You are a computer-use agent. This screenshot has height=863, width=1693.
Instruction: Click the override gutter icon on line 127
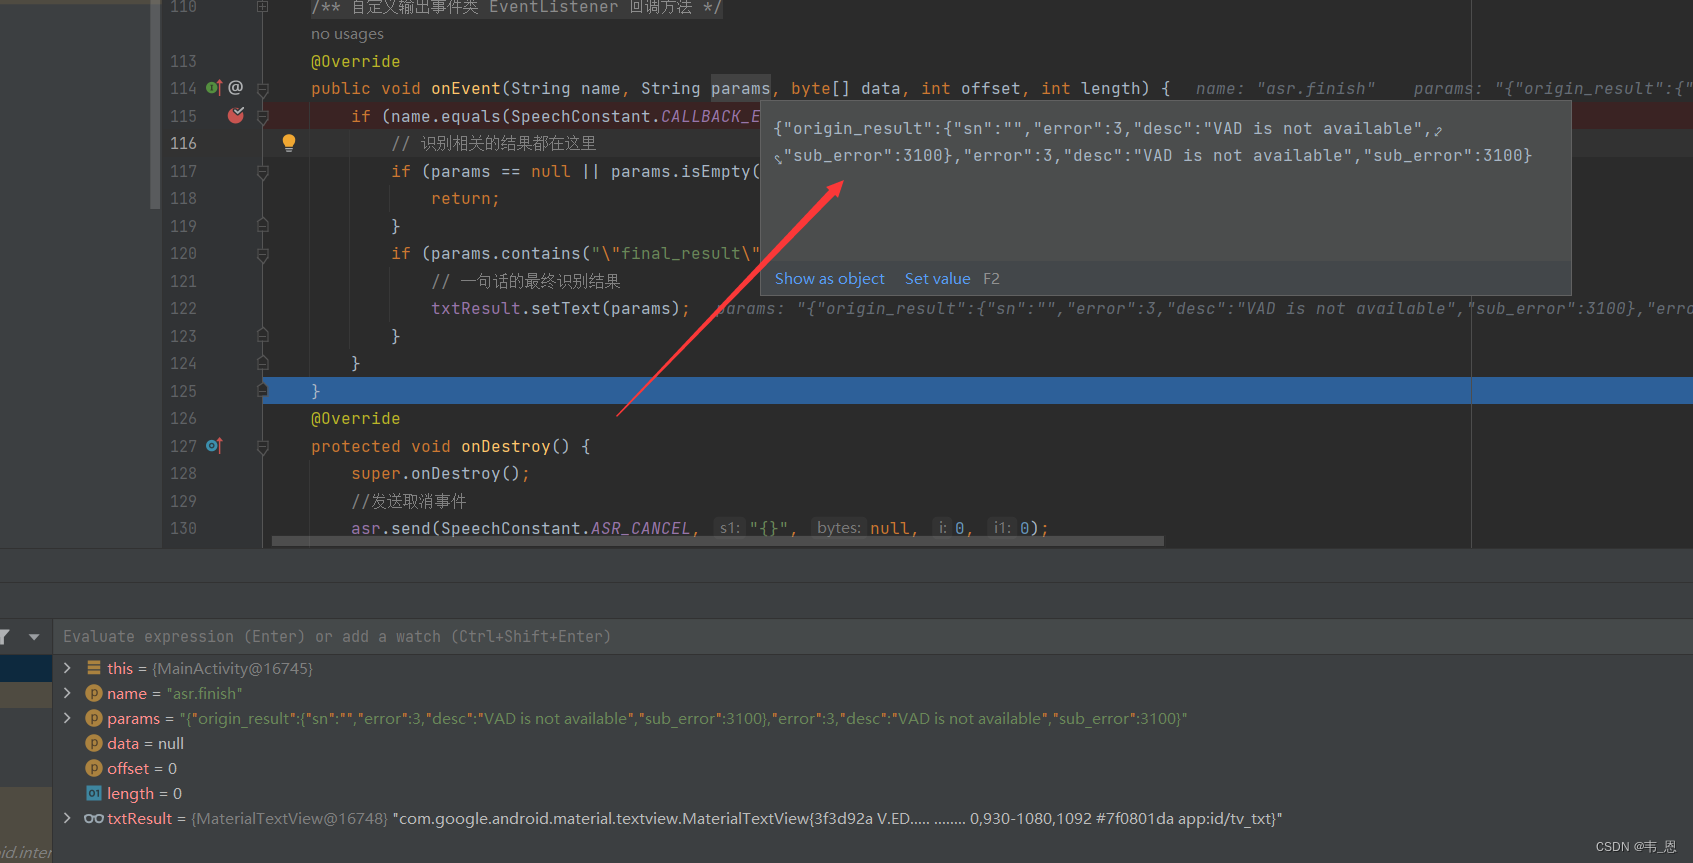click(x=214, y=446)
